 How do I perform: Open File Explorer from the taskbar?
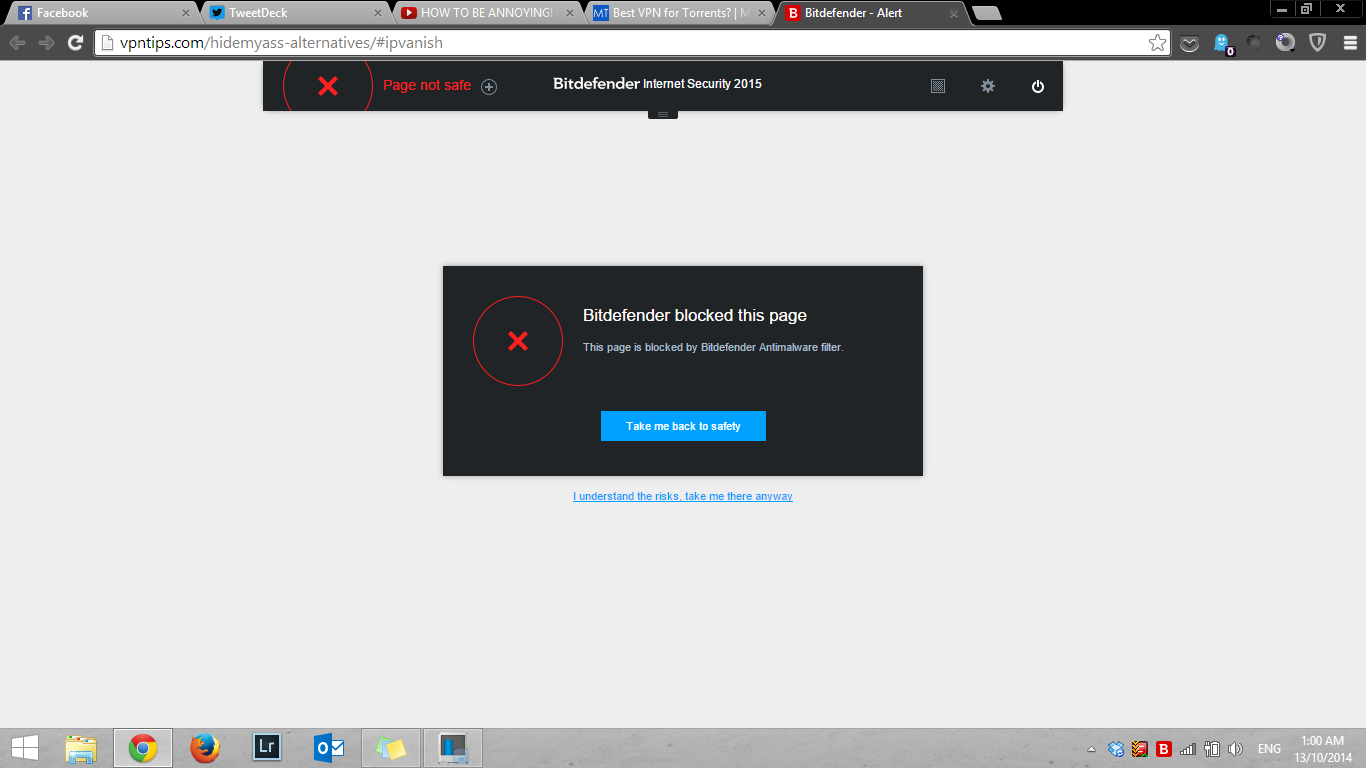[x=81, y=748]
